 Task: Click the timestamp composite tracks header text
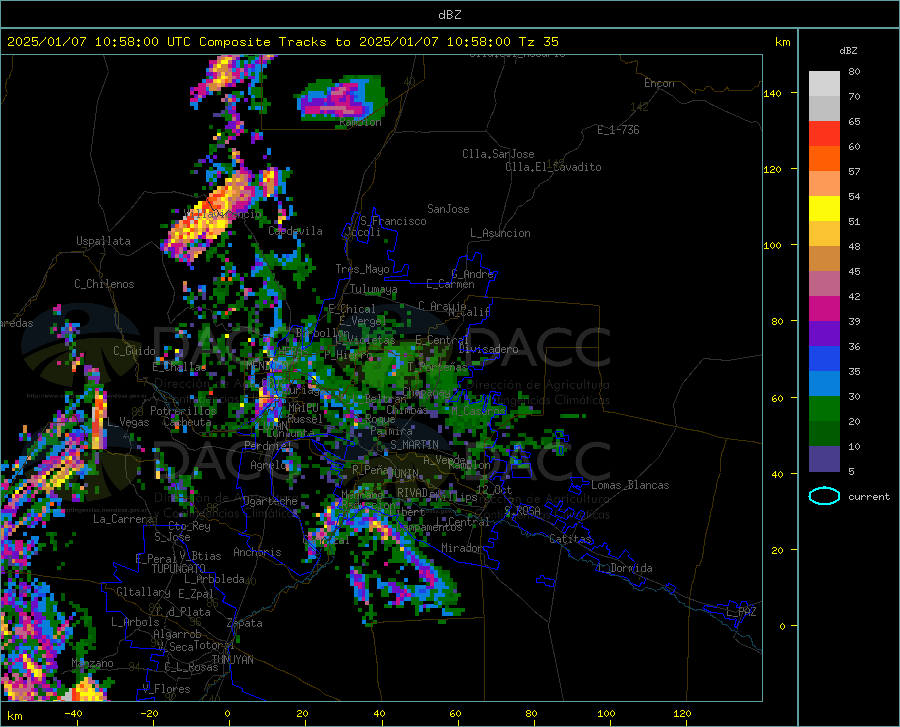pos(282,42)
